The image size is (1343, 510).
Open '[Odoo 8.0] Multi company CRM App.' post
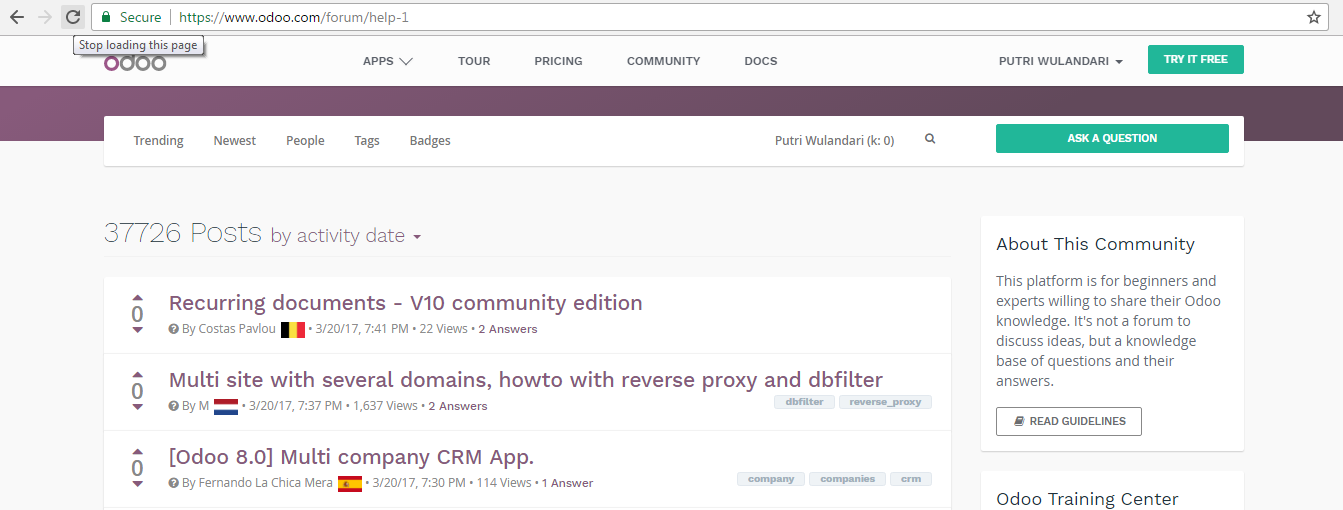(x=351, y=457)
